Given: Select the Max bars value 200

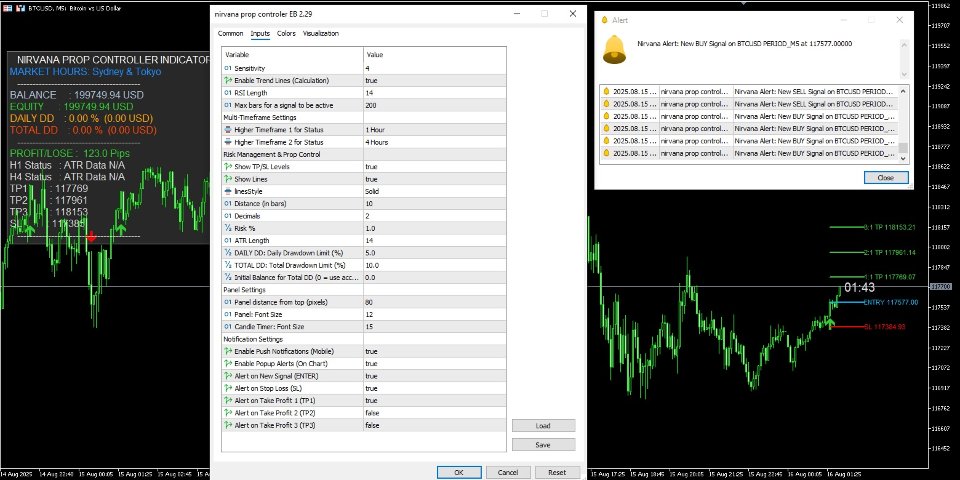Looking at the screenshot, I should coord(435,105).
